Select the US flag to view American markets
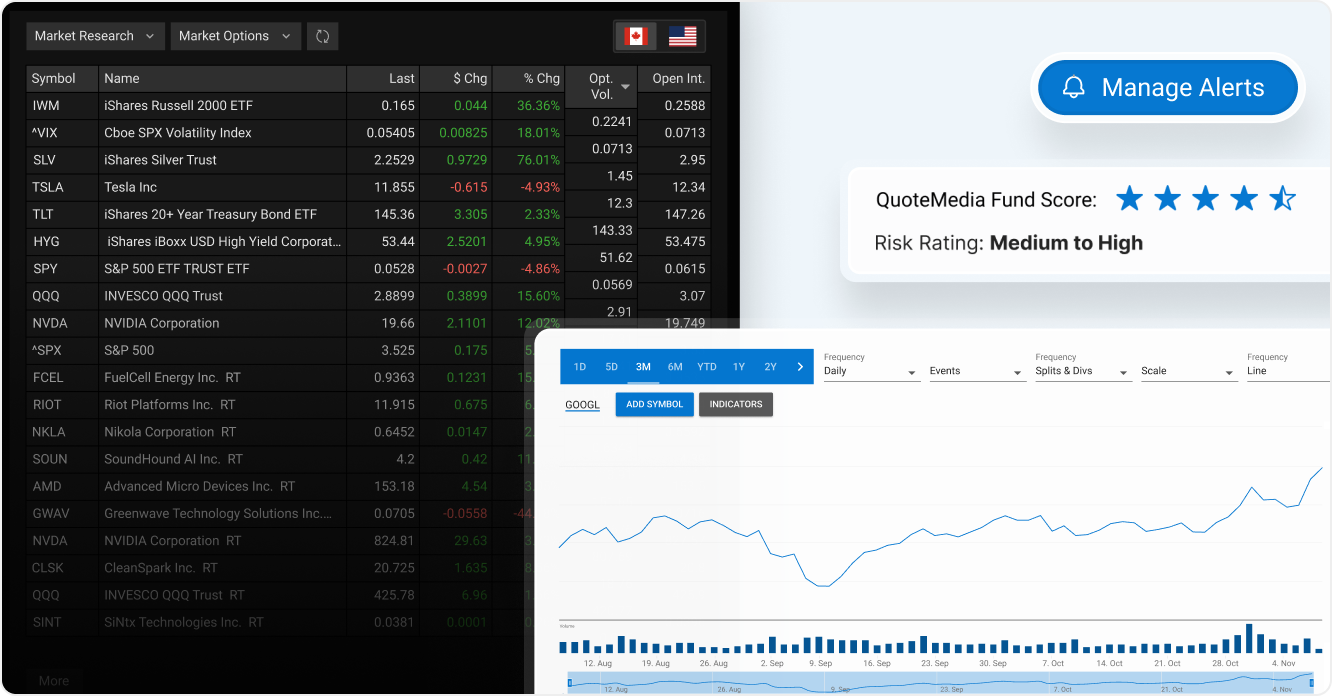The image size is (1332, 696). click(682, 35)
